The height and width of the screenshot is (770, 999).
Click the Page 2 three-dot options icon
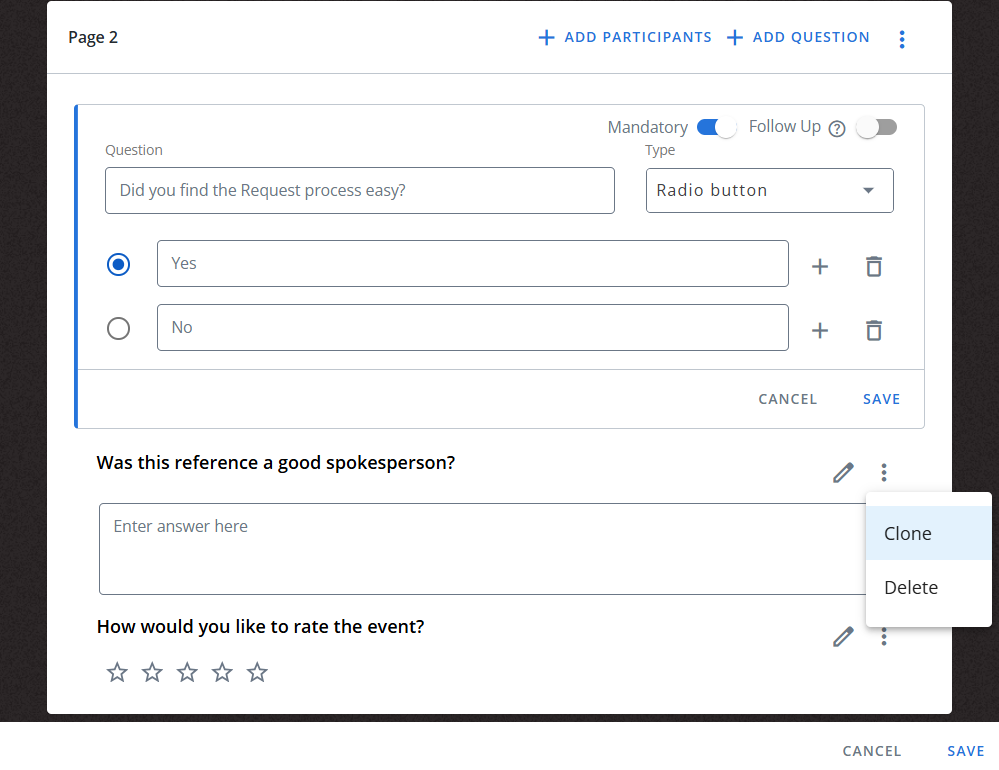click(902, 39)
